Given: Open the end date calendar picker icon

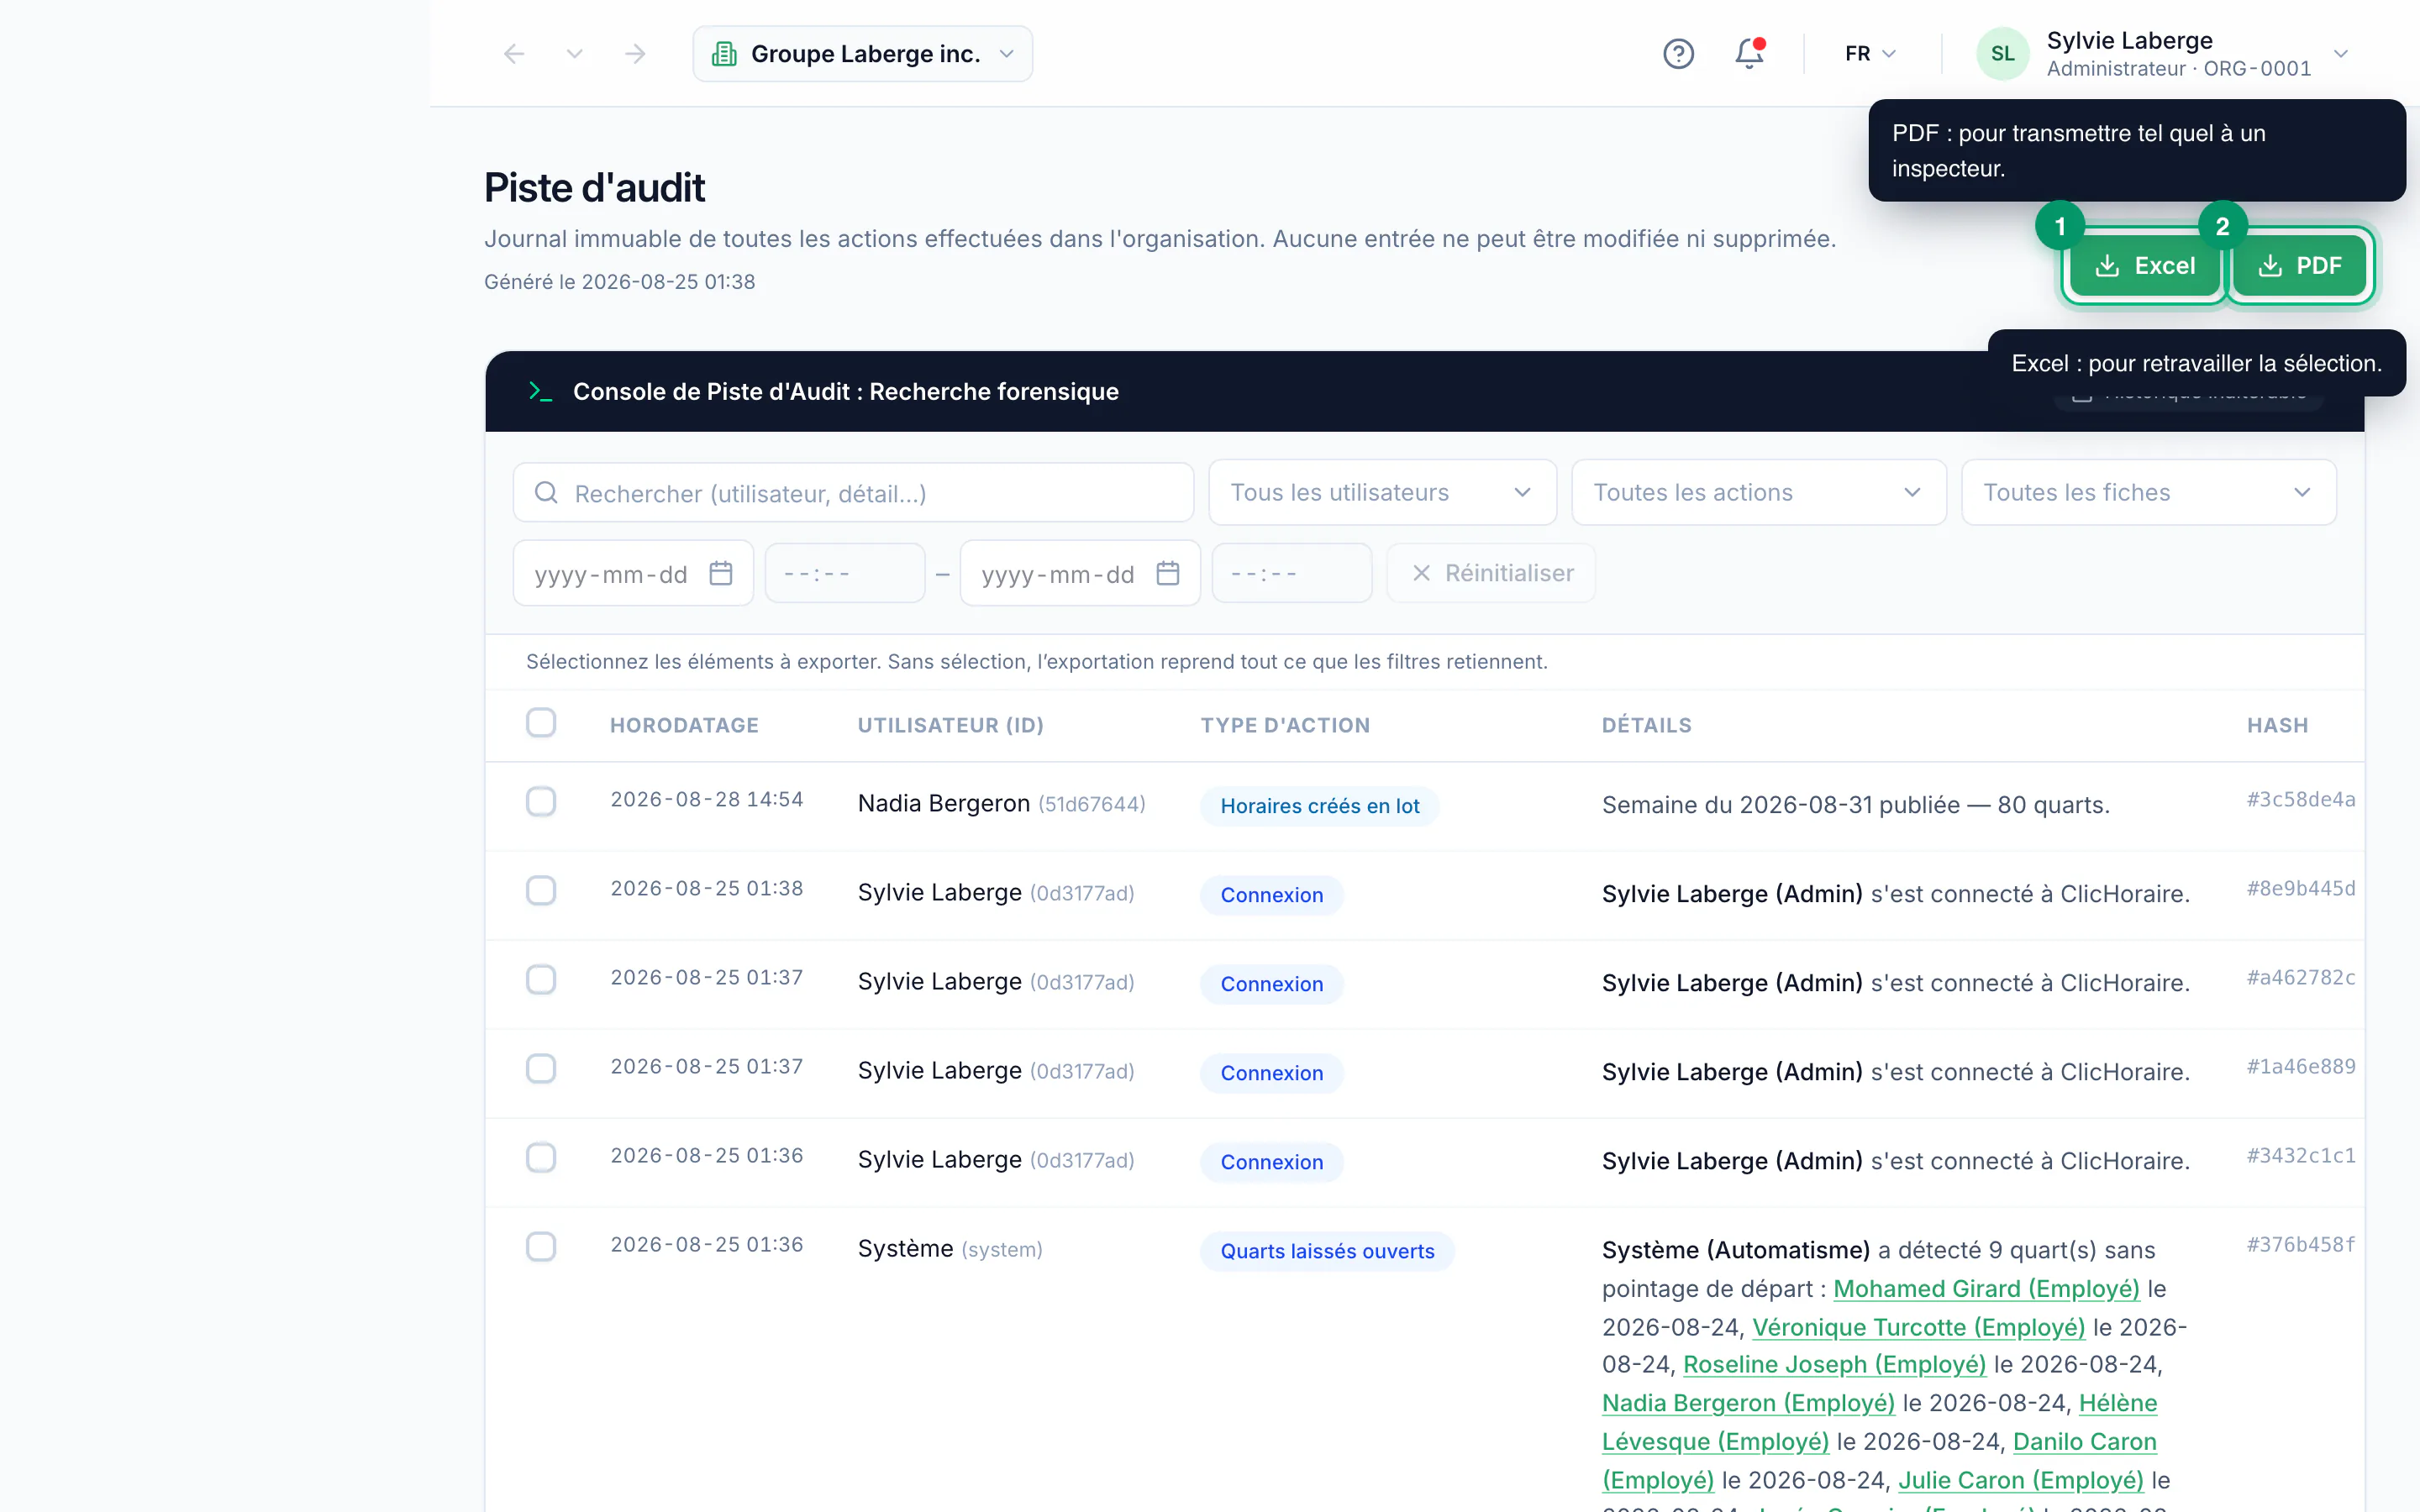Looking at the screenshot, I should coord(1168,574).
